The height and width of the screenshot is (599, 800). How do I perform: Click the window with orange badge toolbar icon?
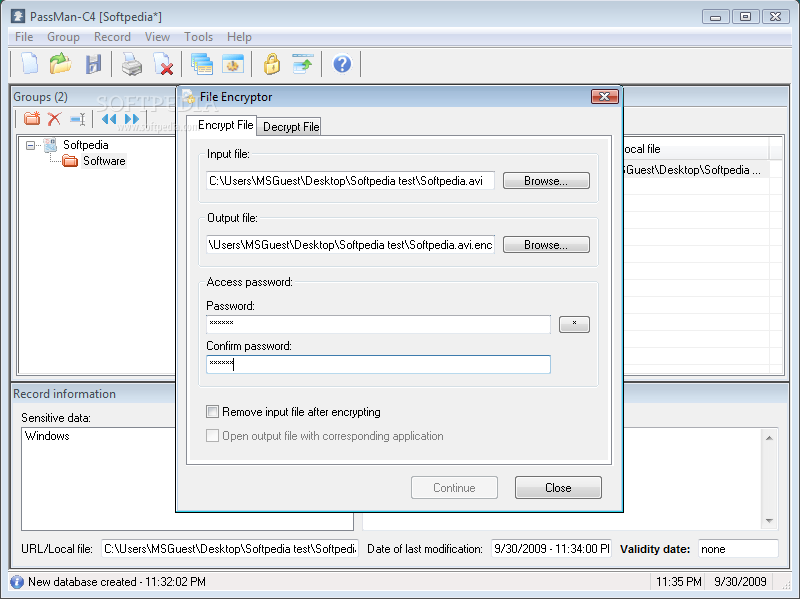(233, 64)
